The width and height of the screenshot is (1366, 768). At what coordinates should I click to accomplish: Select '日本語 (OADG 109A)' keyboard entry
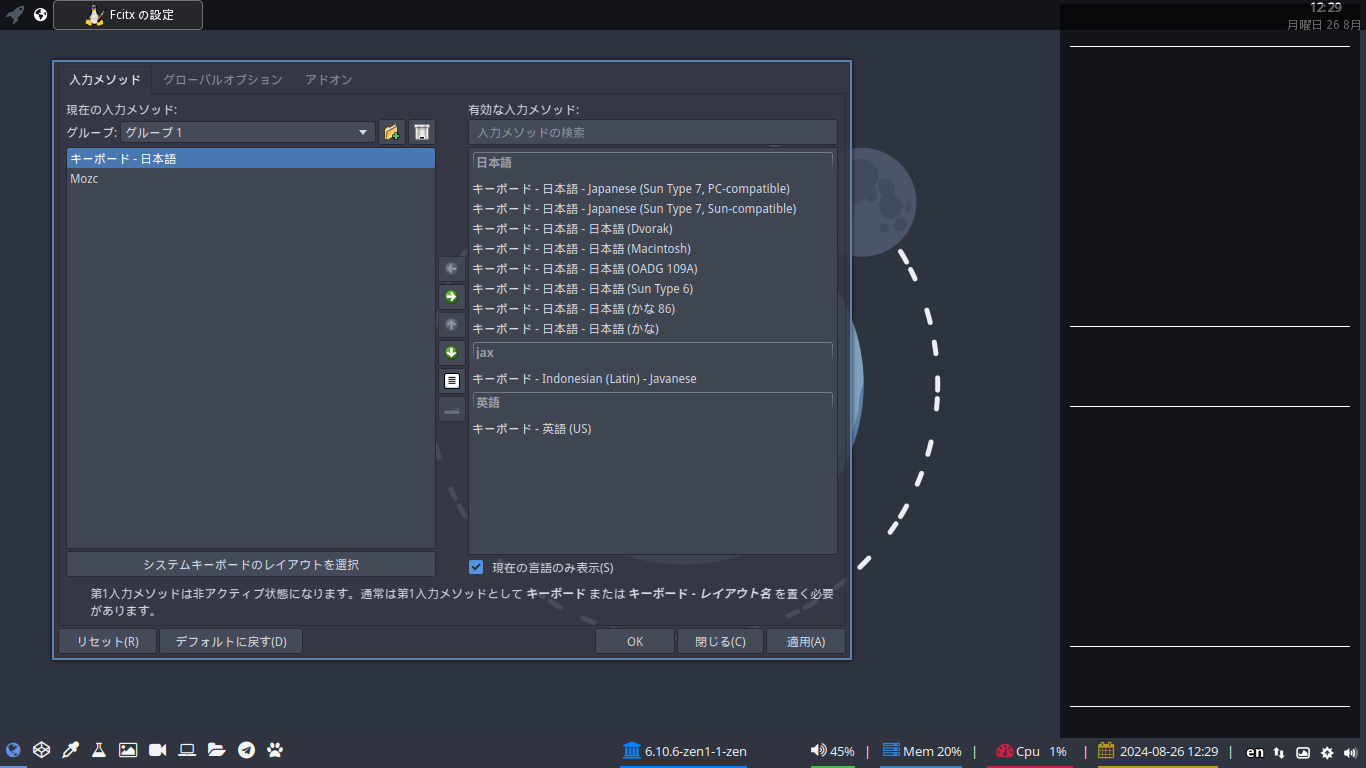point(653,268)
